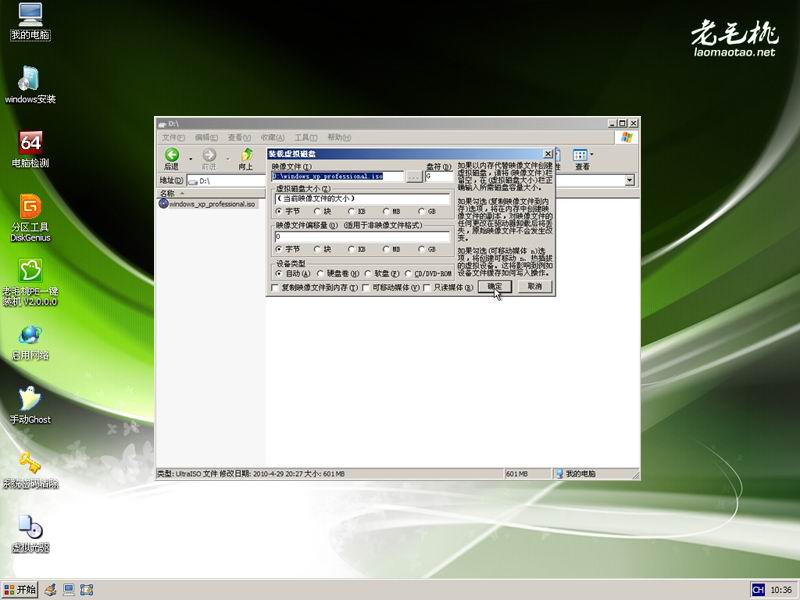Image resolution: width=800 pixels, height=600 pixels.
Task: Enable 复制映像文件到内存 checkbox
Action: click(274, 288)
